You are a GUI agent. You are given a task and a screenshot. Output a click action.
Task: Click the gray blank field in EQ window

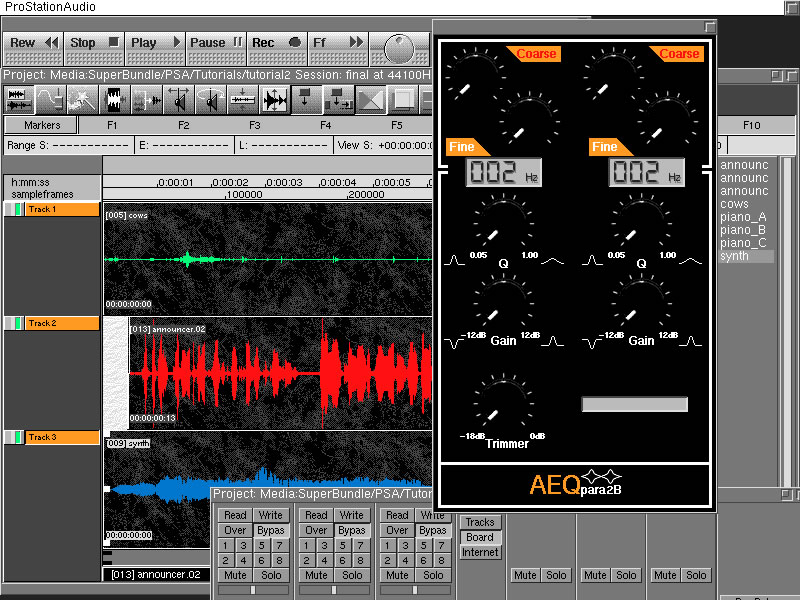[635, 404]
